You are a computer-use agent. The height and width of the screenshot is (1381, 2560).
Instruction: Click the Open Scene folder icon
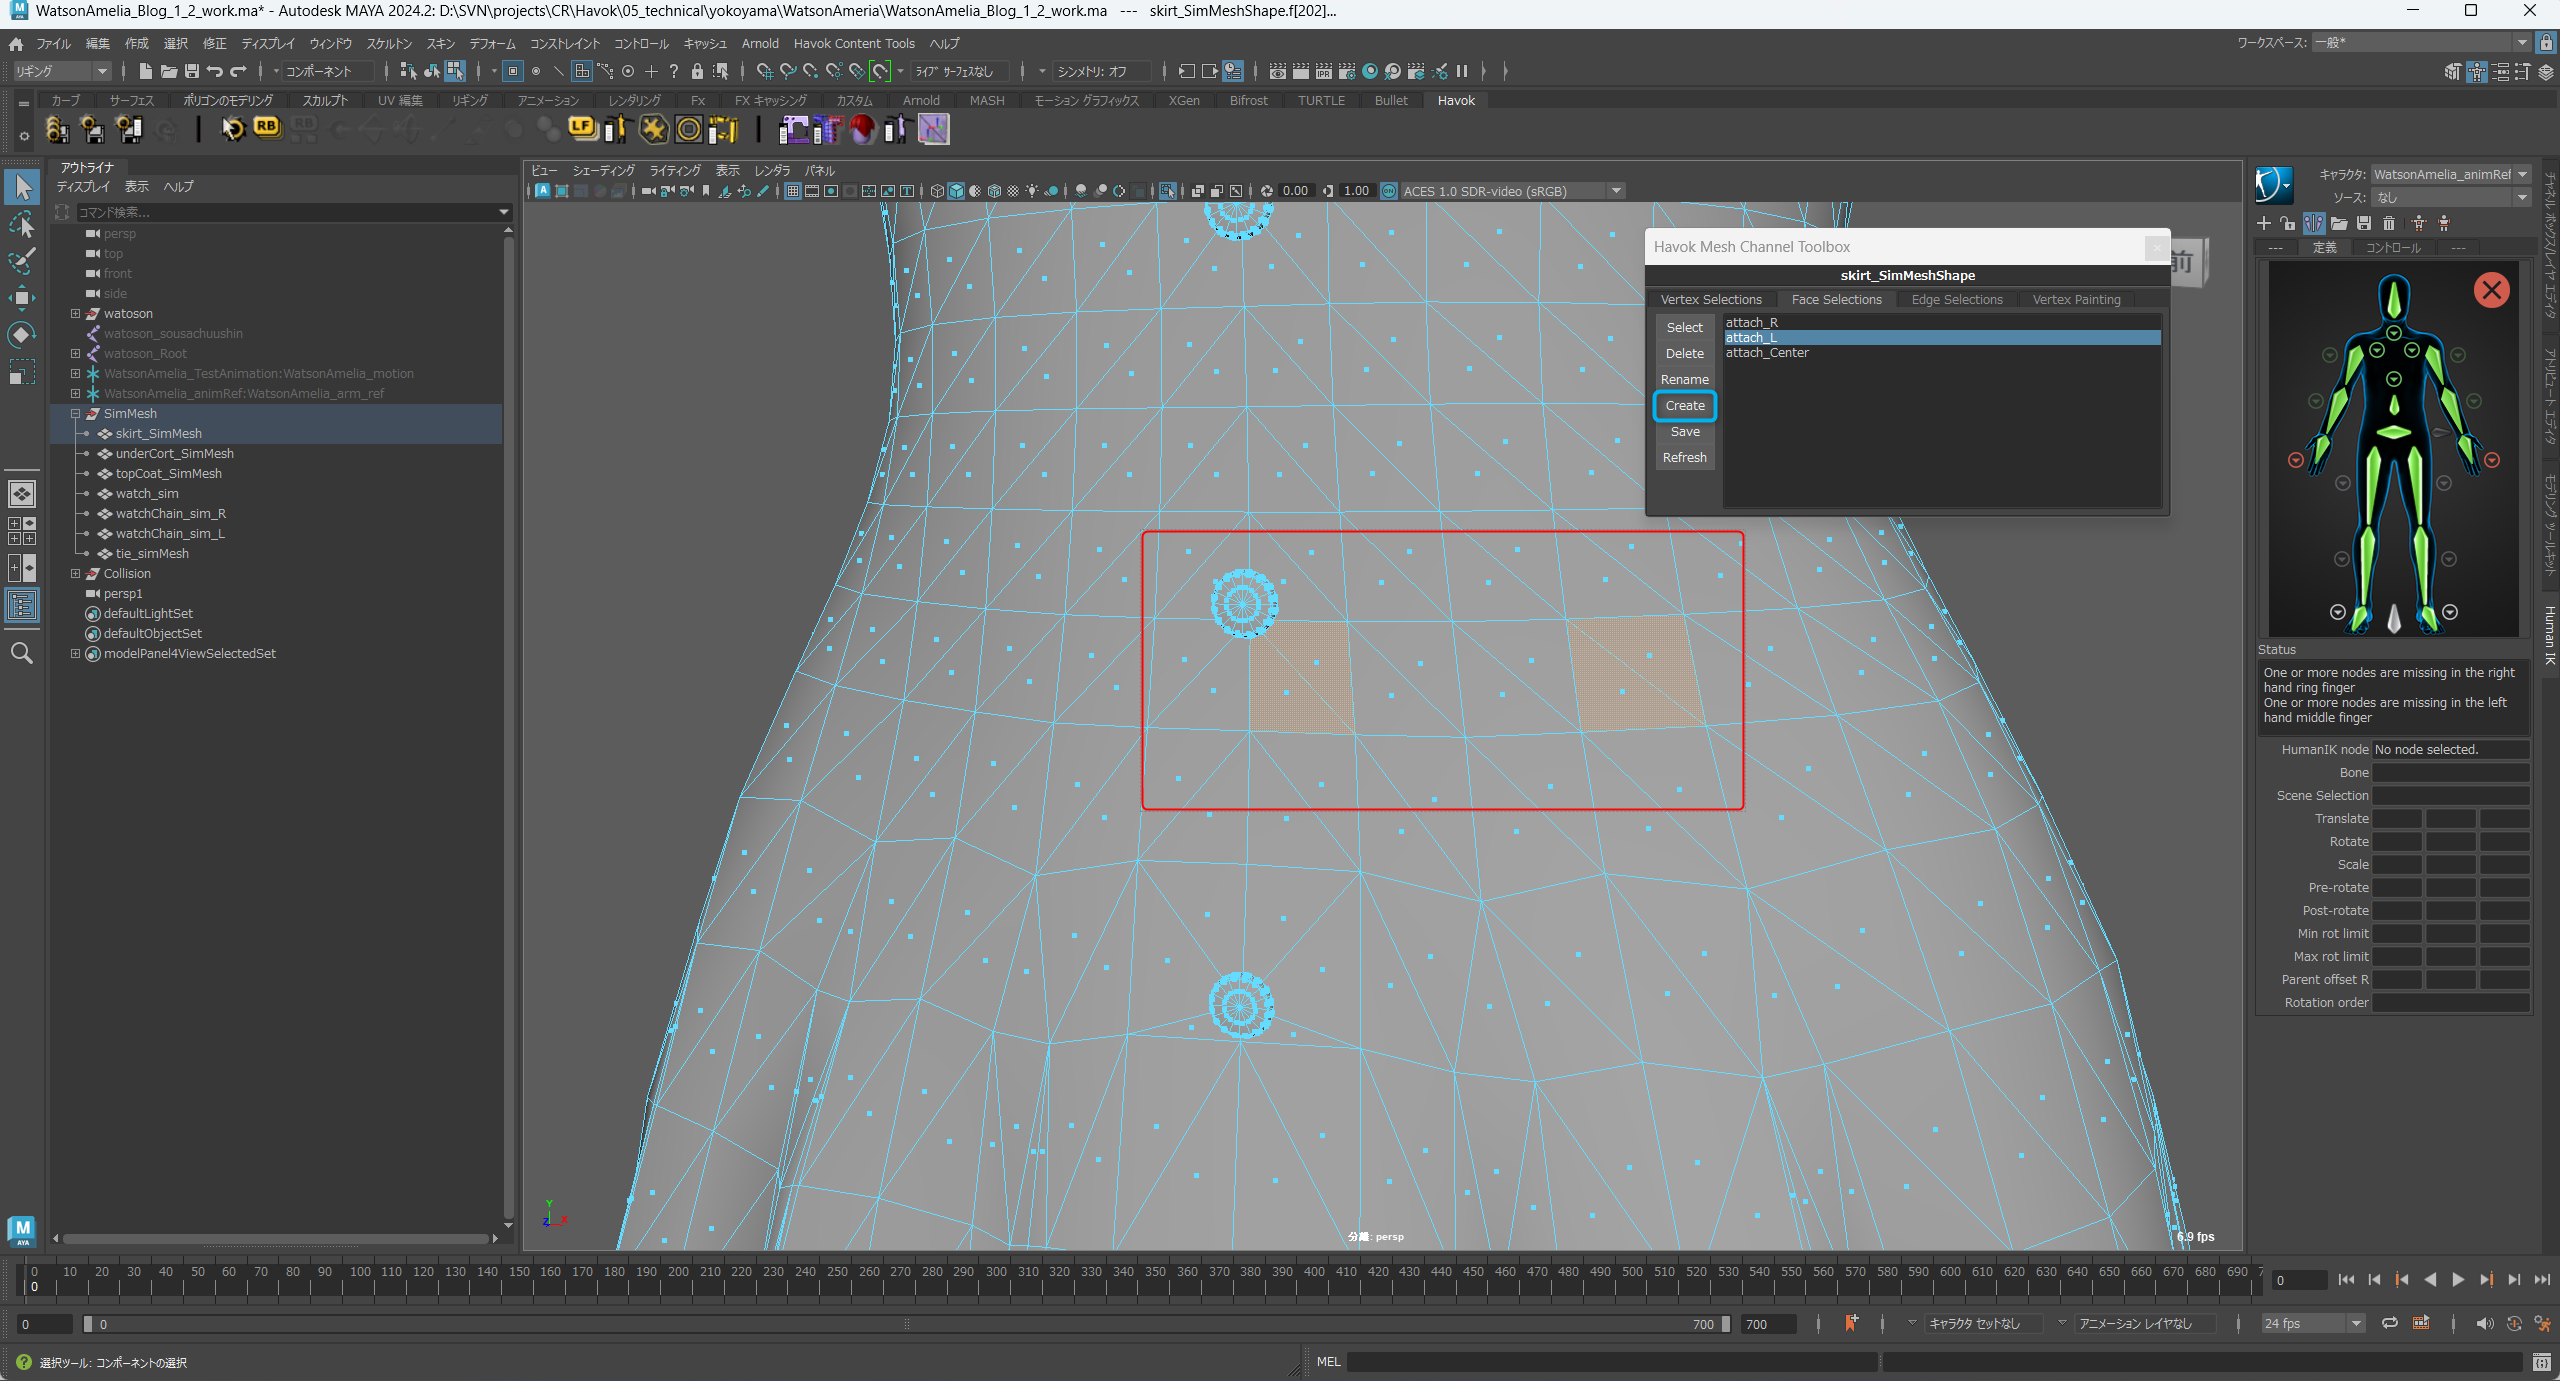coord(168,71)
